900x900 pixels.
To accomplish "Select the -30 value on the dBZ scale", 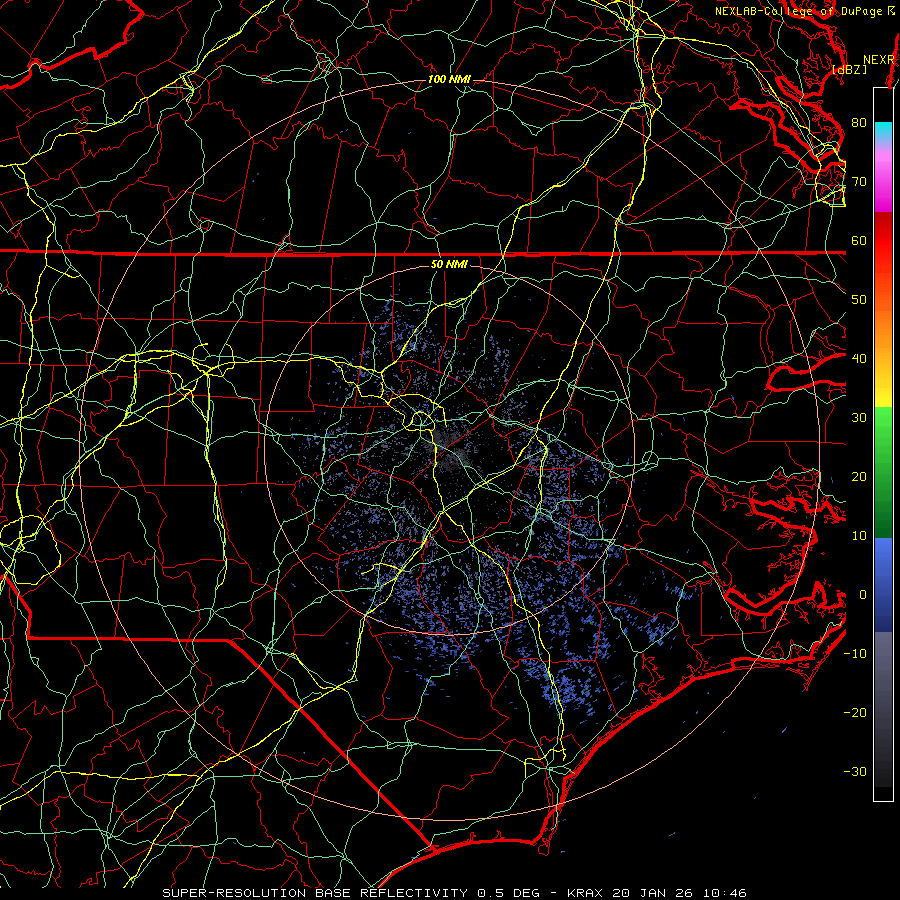I will click(855, 771).
